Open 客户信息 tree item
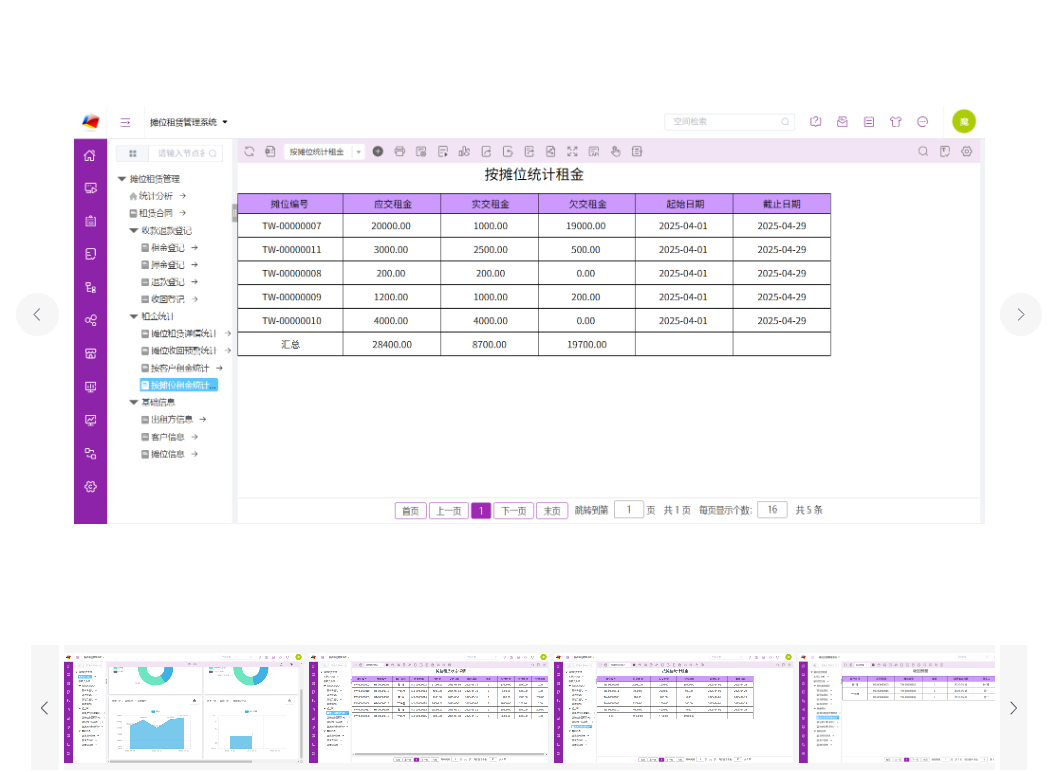The height and width of the screenshot is (772, 1048). click(x=167, y=437)
